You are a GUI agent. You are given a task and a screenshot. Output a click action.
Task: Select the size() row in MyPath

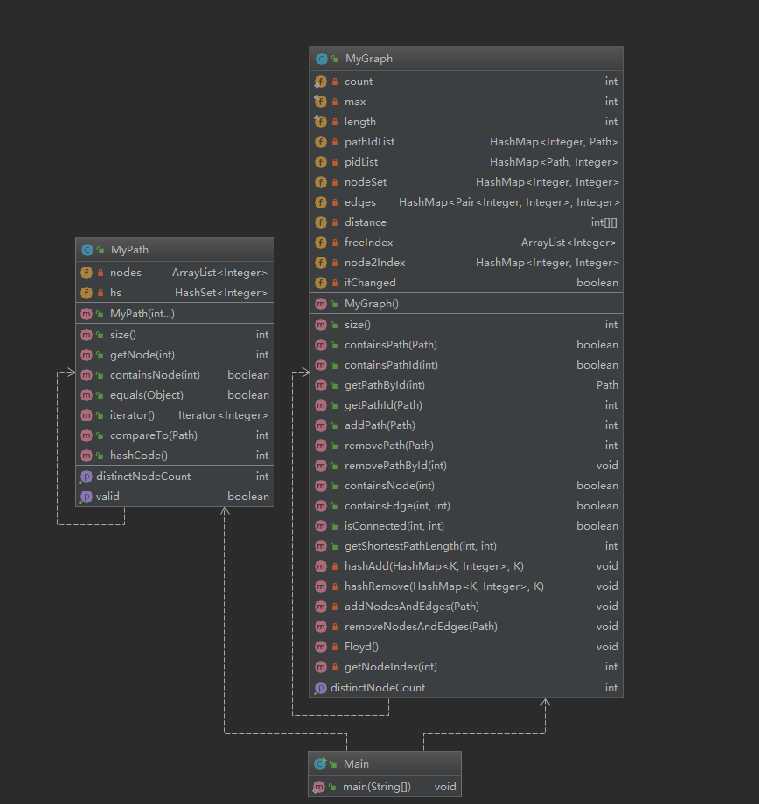174,335
